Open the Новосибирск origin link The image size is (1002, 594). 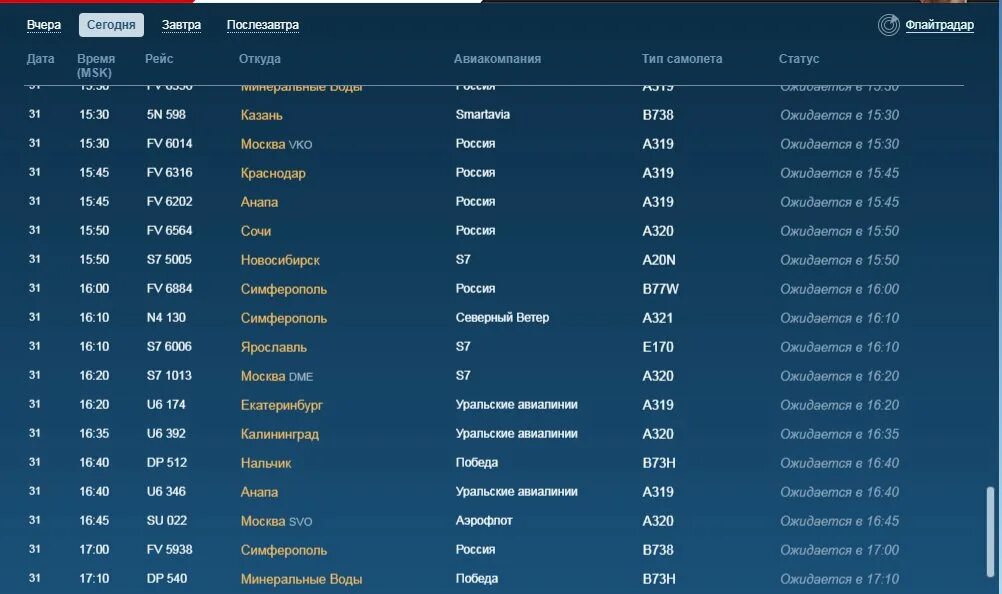point(280,260)
